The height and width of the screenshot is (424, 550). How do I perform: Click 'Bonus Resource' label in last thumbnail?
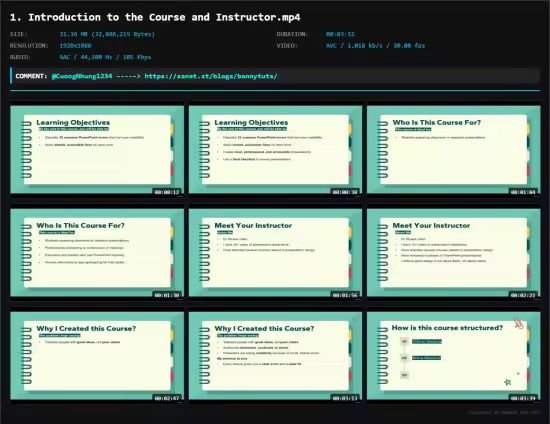click(x=426, y=358)
